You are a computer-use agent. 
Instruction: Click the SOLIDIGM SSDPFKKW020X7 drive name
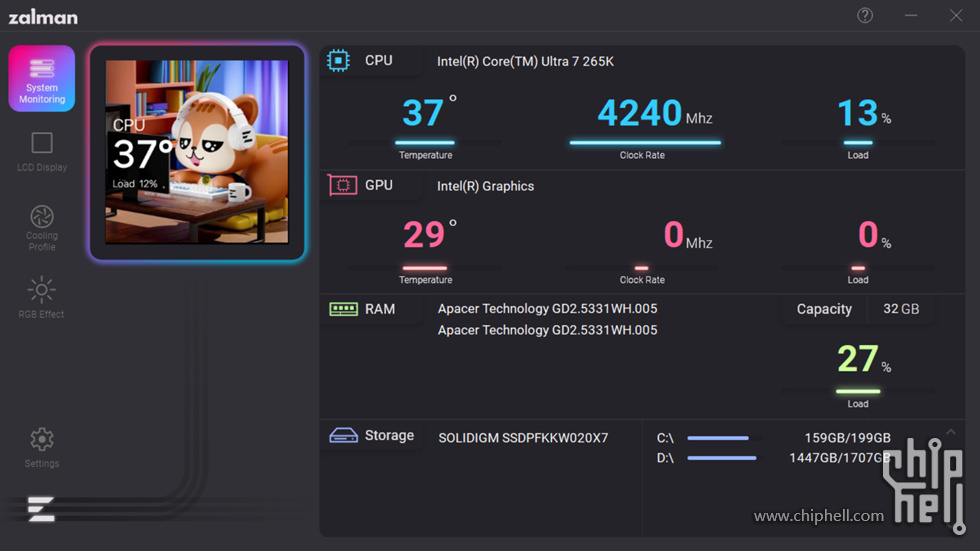pyautogui.click(x=523, y=438)
